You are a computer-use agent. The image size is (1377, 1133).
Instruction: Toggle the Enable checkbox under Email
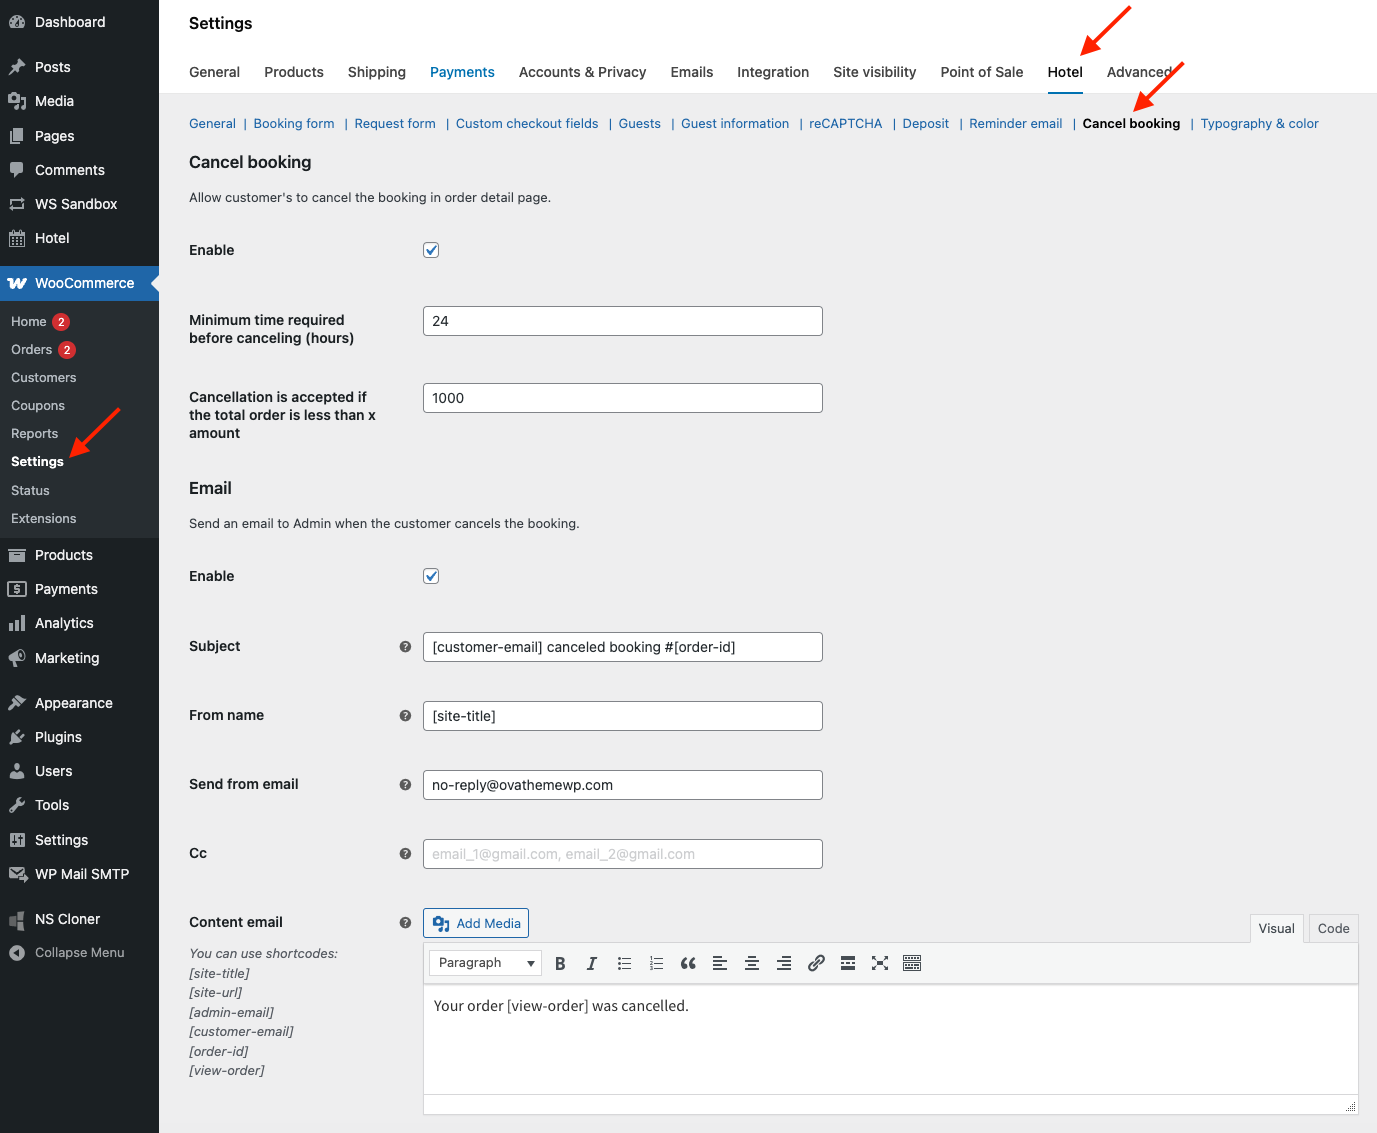[x=431, y=576]
